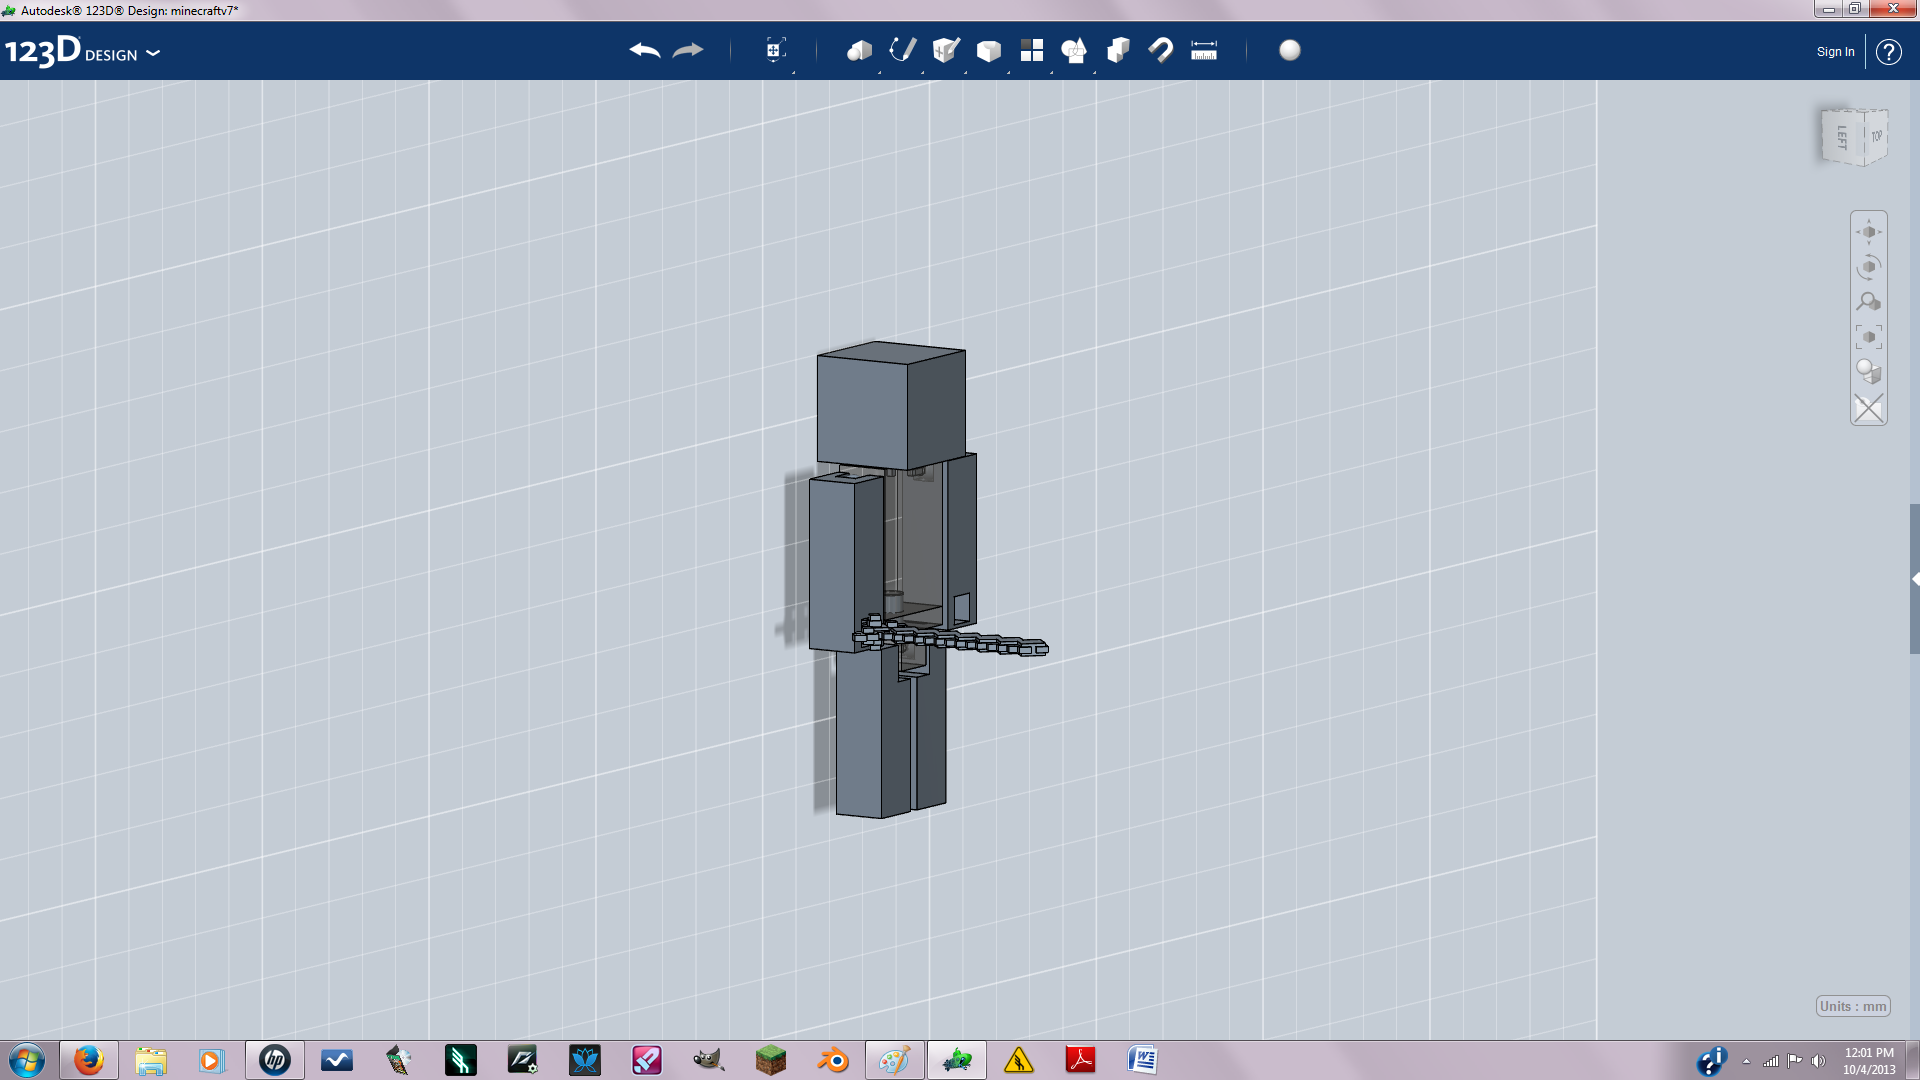Open Windows Media Player in taskbar

[212, 1060]
